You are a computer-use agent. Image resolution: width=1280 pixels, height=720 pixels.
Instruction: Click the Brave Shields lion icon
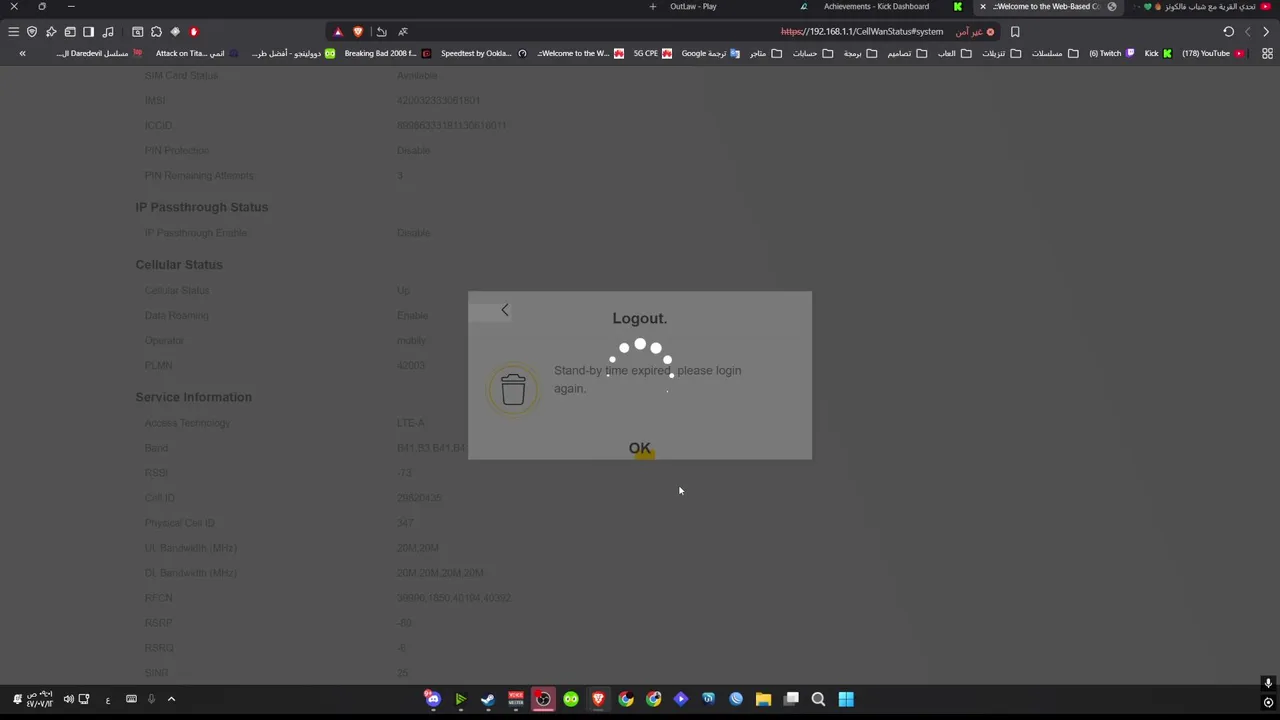point(358,32)
